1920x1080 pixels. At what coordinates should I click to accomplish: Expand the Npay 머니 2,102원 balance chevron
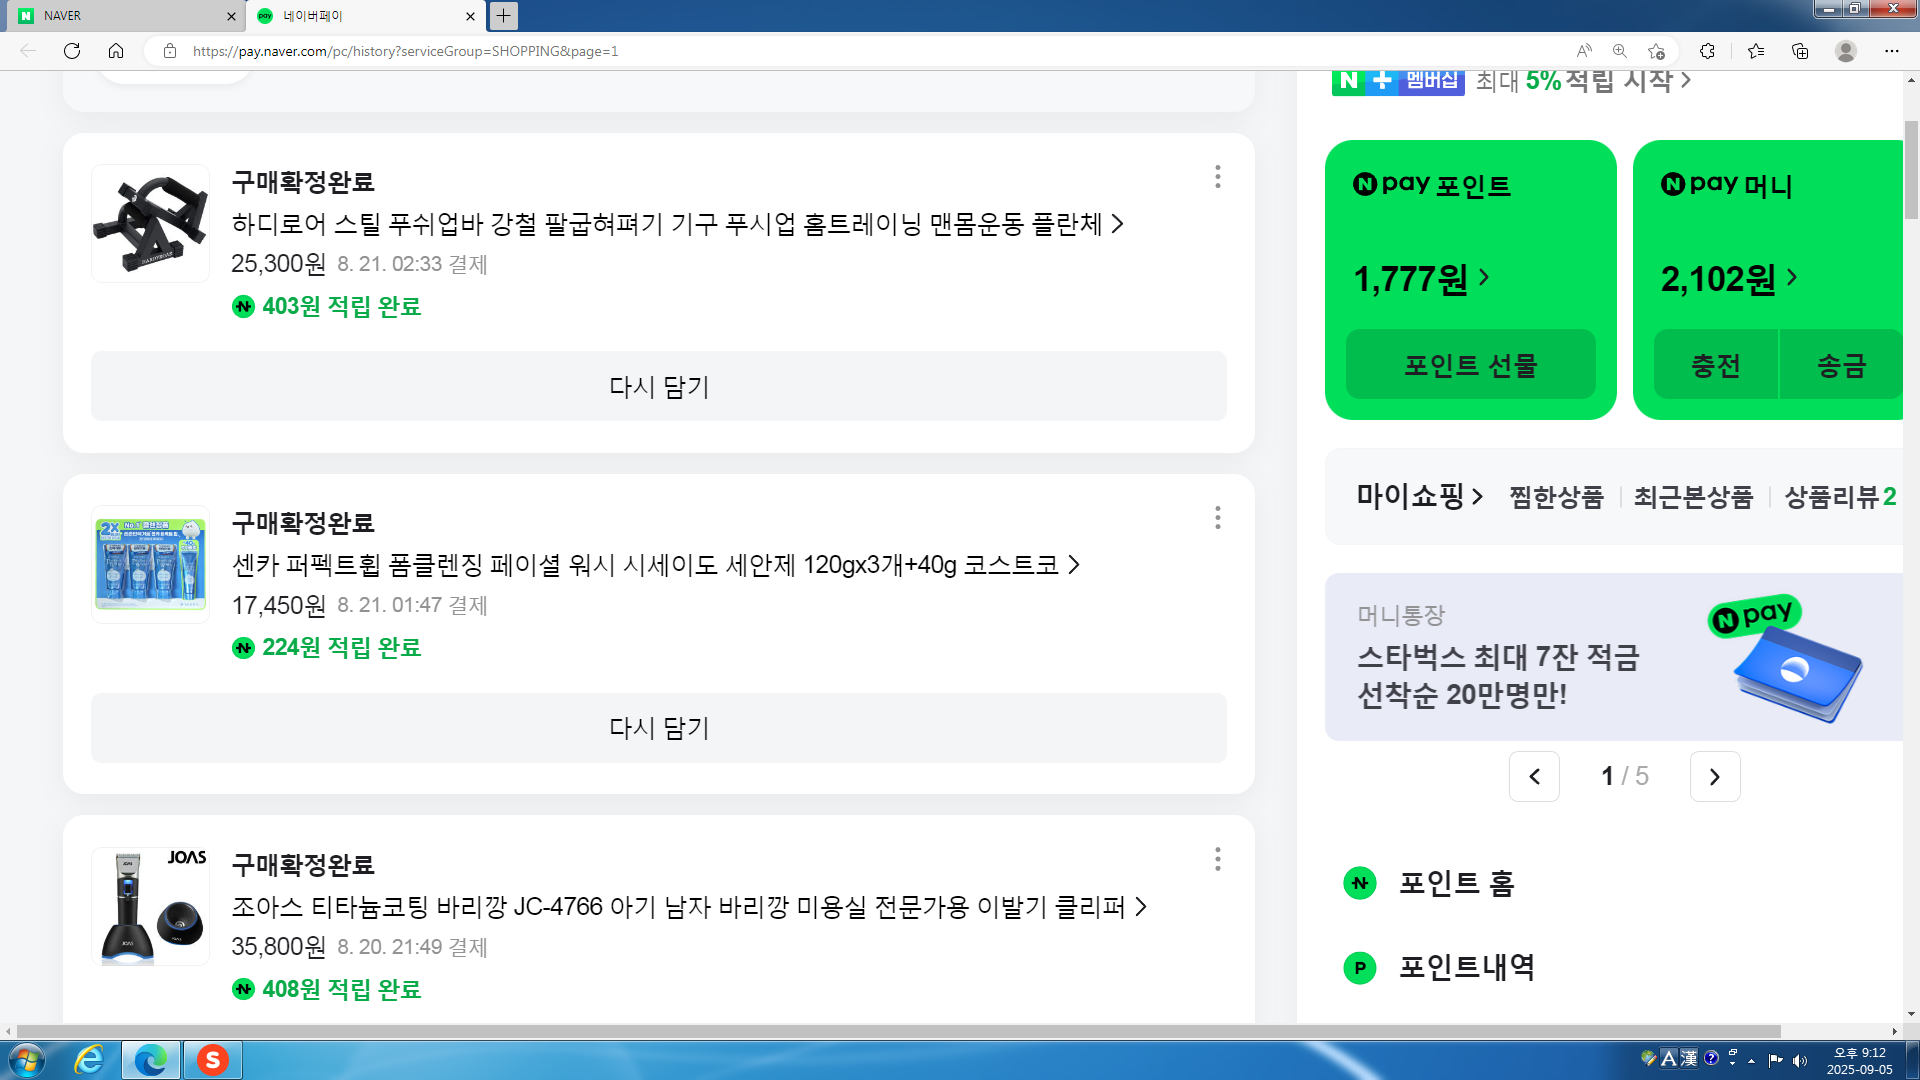click(1792, 277)
